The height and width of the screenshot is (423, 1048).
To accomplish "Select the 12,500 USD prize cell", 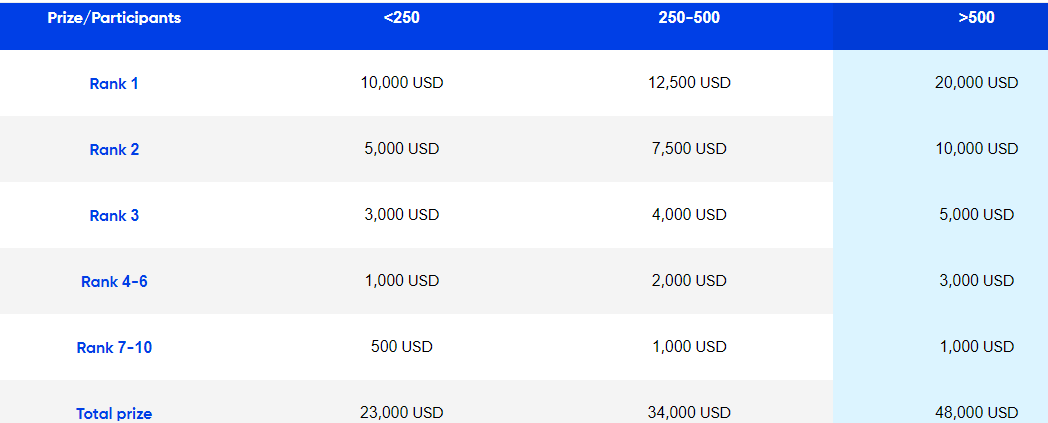I will (689, 83).
